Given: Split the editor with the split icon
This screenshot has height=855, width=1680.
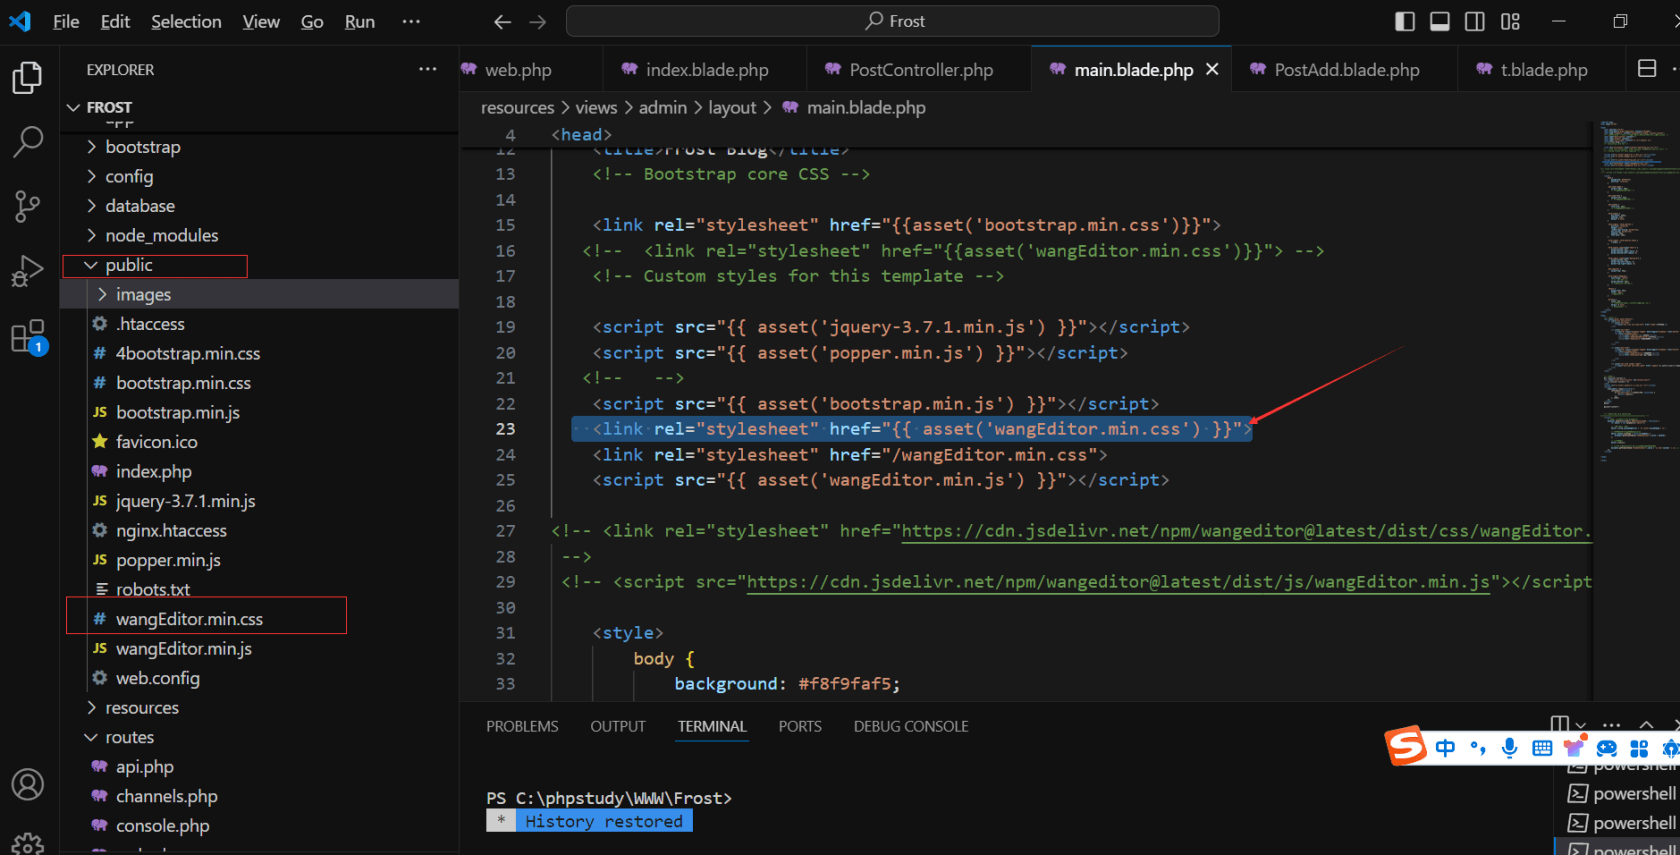Looking at the screenshot, I should point(1647,68).
